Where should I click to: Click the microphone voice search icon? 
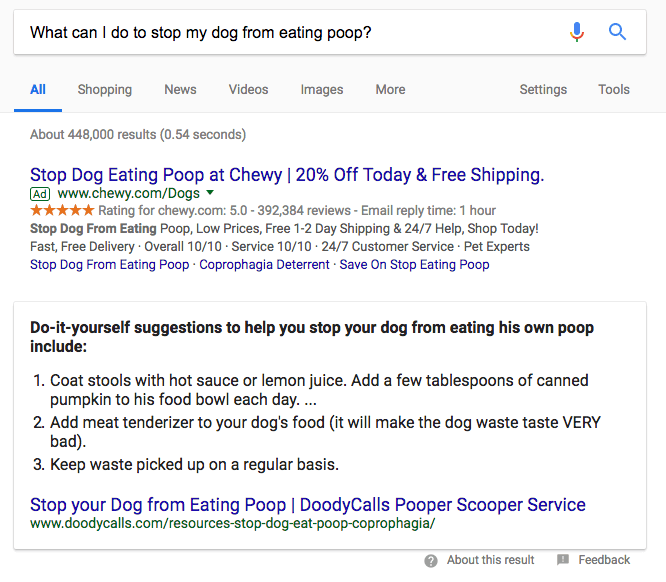tap(577, 32)
